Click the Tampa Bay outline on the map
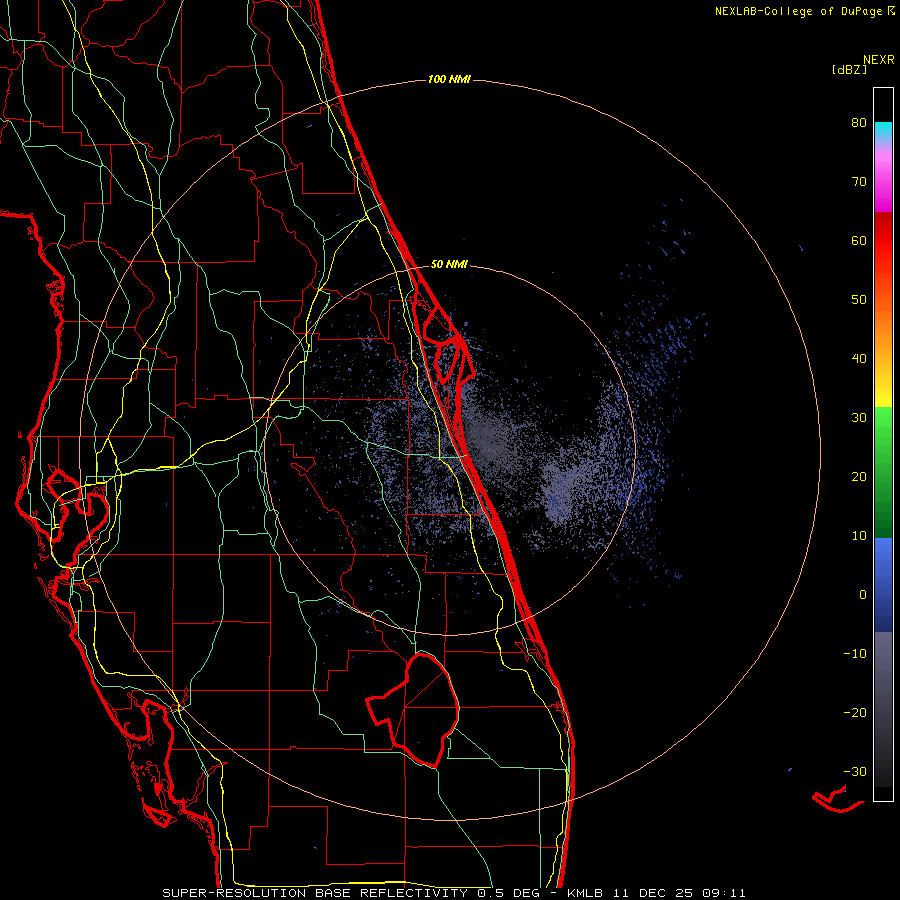This screenshot has width=900, height=900. pyautogui.click(x=77, y=505)
